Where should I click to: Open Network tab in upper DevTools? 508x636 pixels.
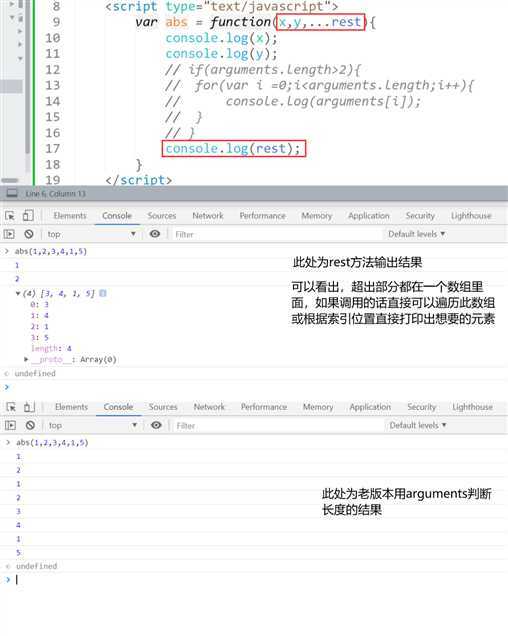click(208, 215)
